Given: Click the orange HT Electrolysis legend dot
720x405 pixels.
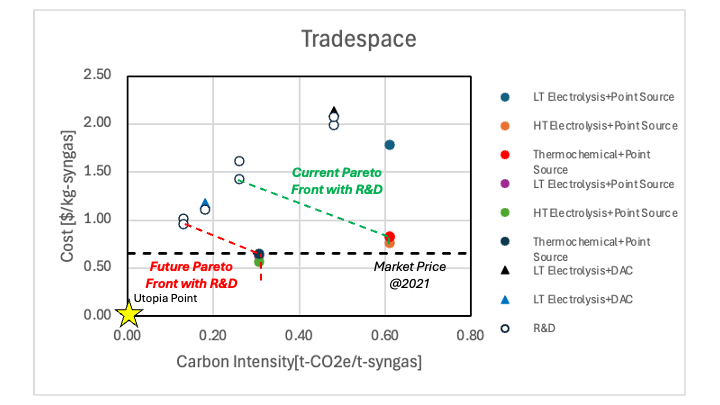Looking at the screenshot, I should pos(504,126).
